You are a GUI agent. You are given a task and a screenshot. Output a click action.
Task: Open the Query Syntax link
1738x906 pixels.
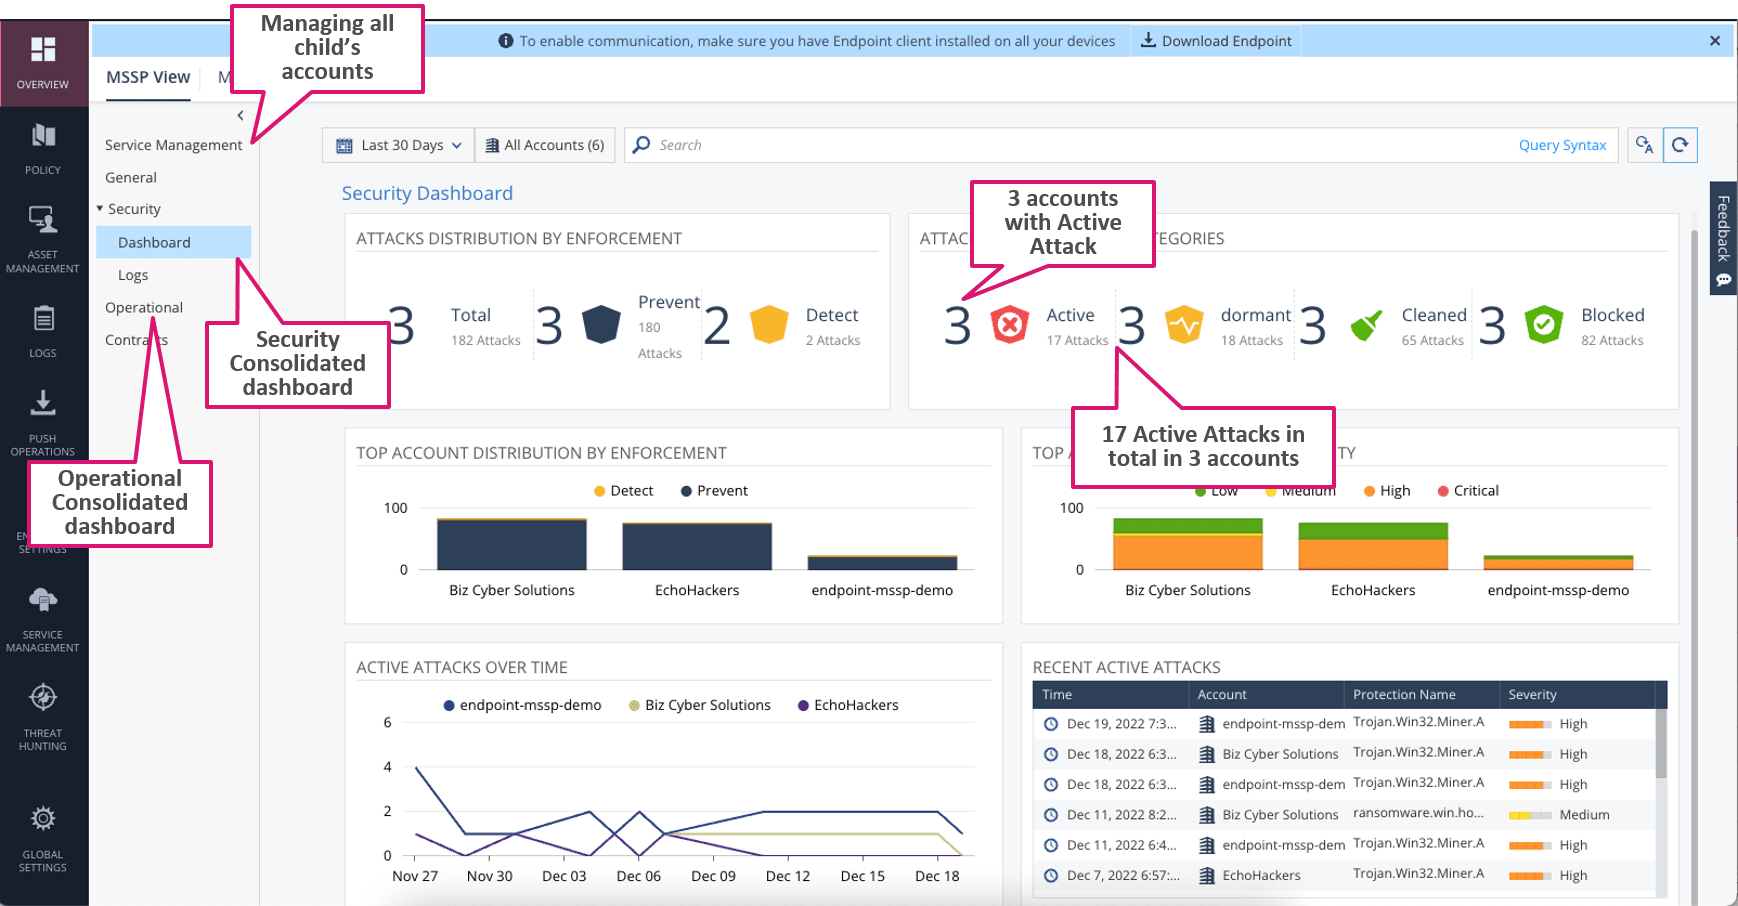[x=1562, y=145]
